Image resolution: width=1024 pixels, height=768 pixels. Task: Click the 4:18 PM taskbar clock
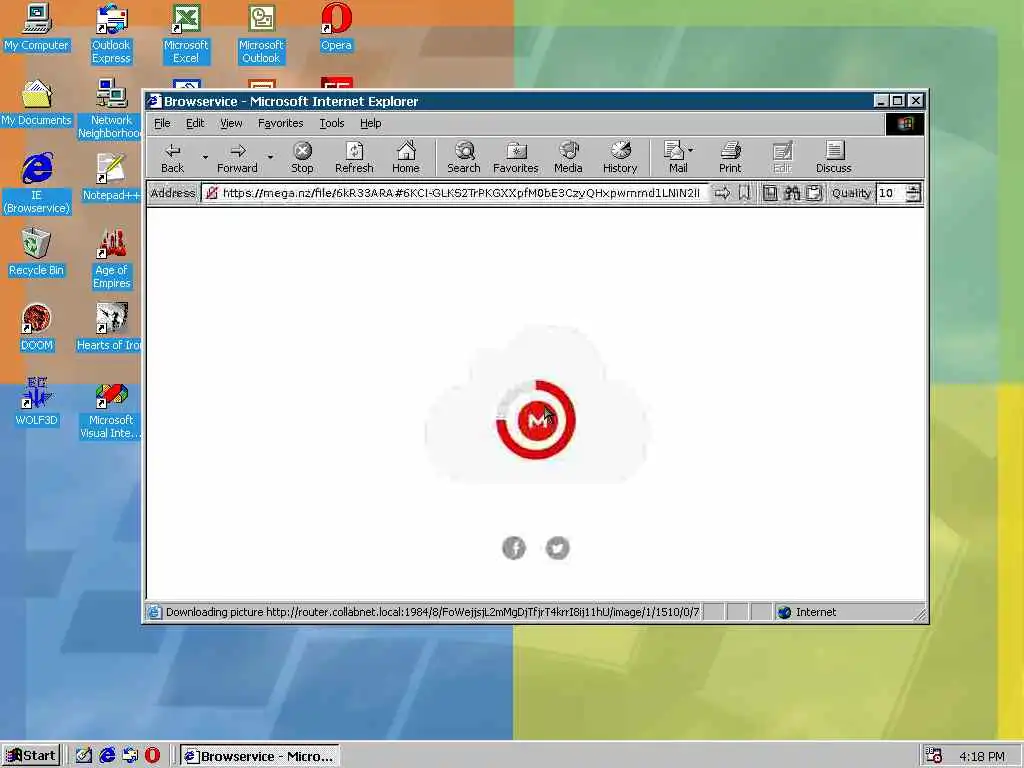click(x=982, y=756)
